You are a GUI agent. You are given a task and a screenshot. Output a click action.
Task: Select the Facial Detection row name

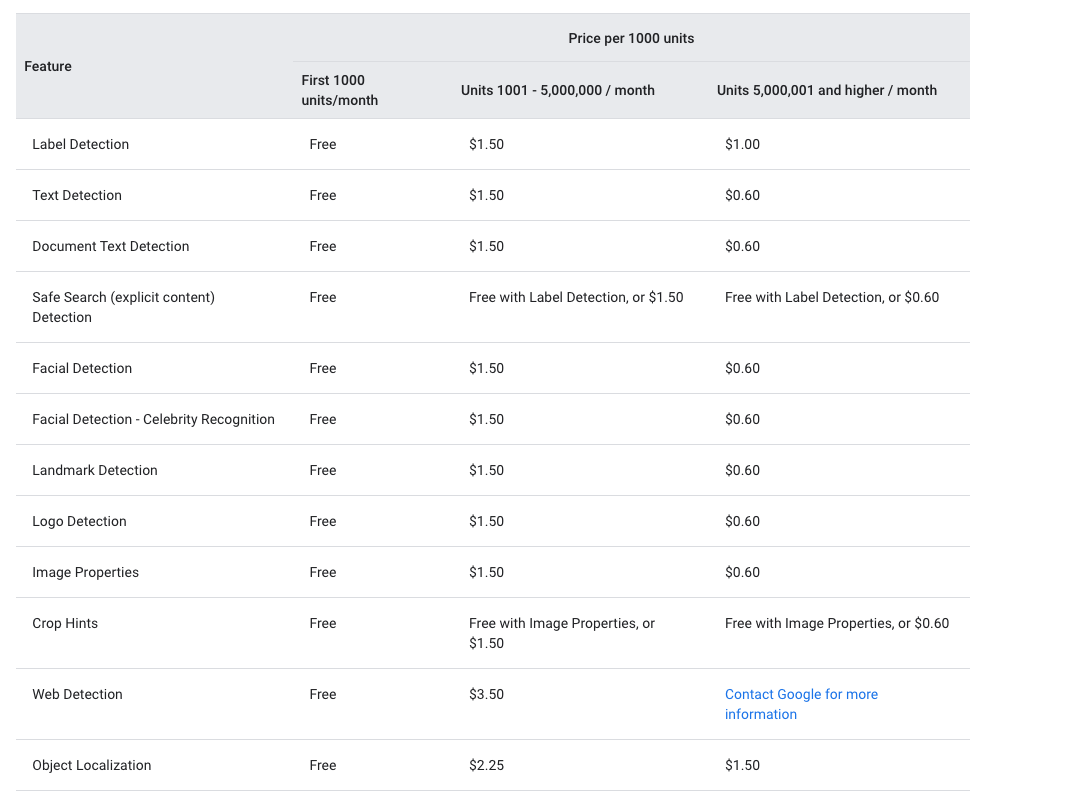(82, 368)
